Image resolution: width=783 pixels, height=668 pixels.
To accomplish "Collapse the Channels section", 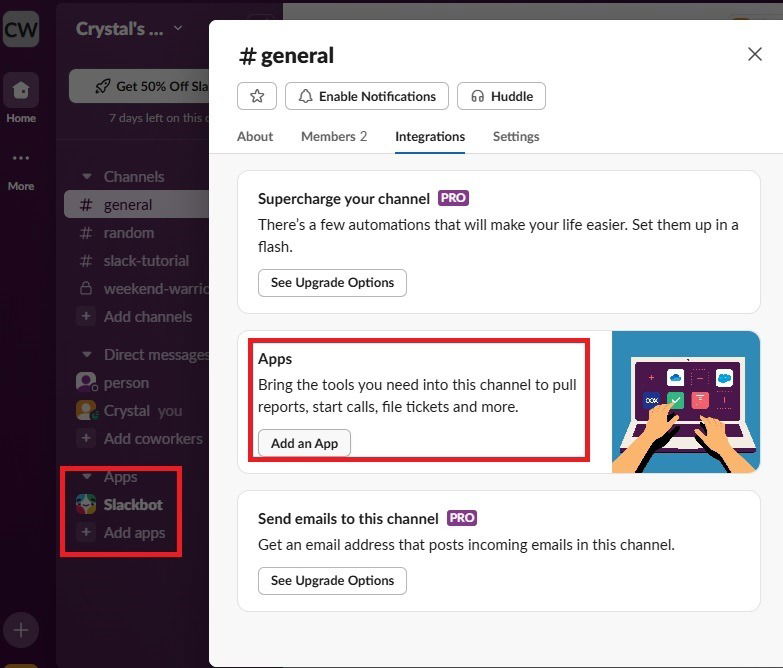I will 87,176.
